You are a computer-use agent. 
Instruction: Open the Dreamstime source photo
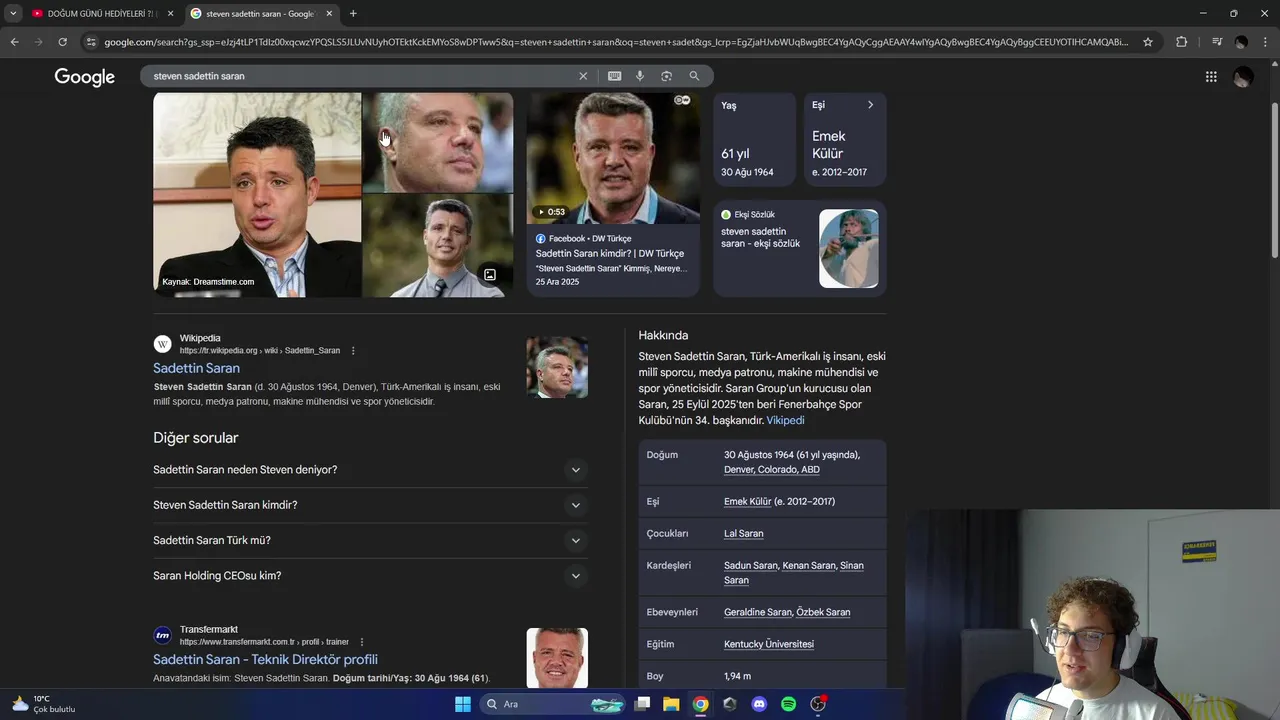click(x=257, y=195)
